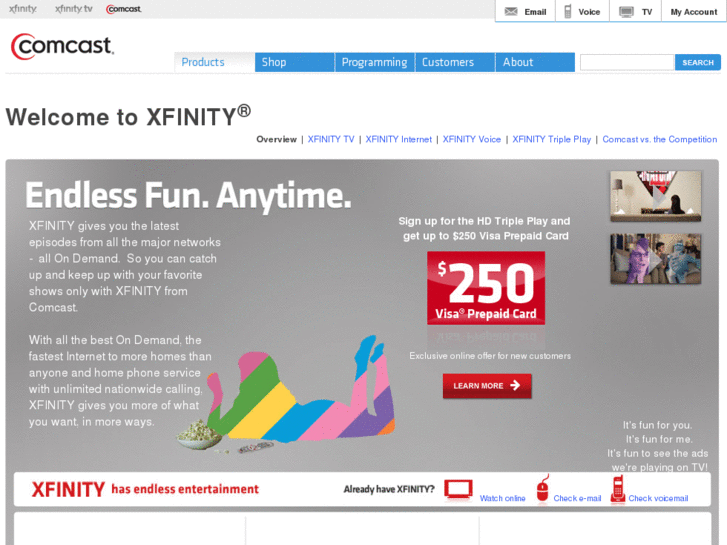The image size is (727, 545).
Task: Open the XFINITY Triple Play link
Action: [x=551, y=139]
